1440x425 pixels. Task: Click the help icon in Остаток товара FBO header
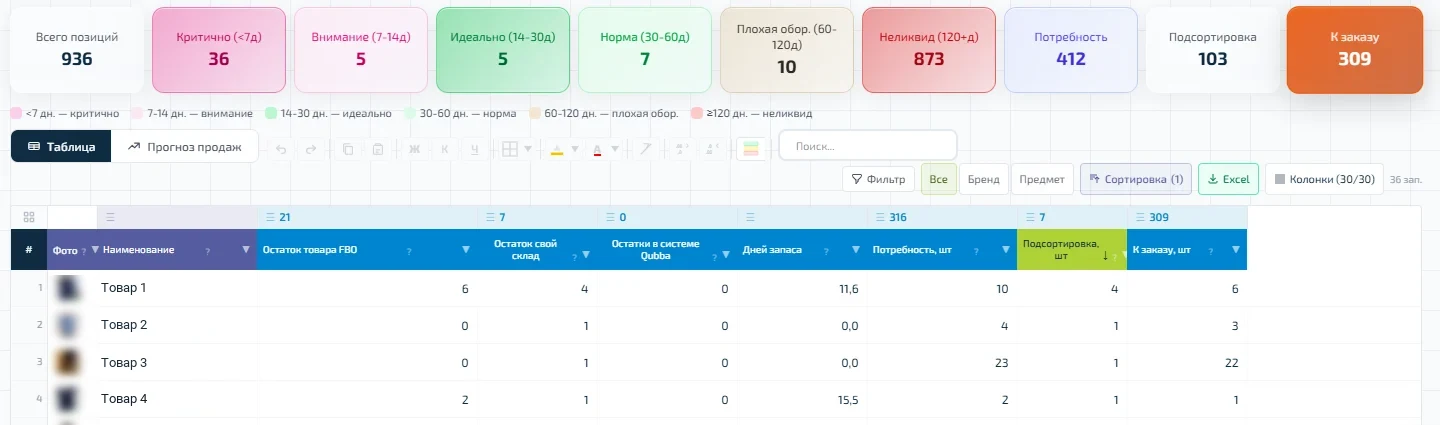[409, 251]
